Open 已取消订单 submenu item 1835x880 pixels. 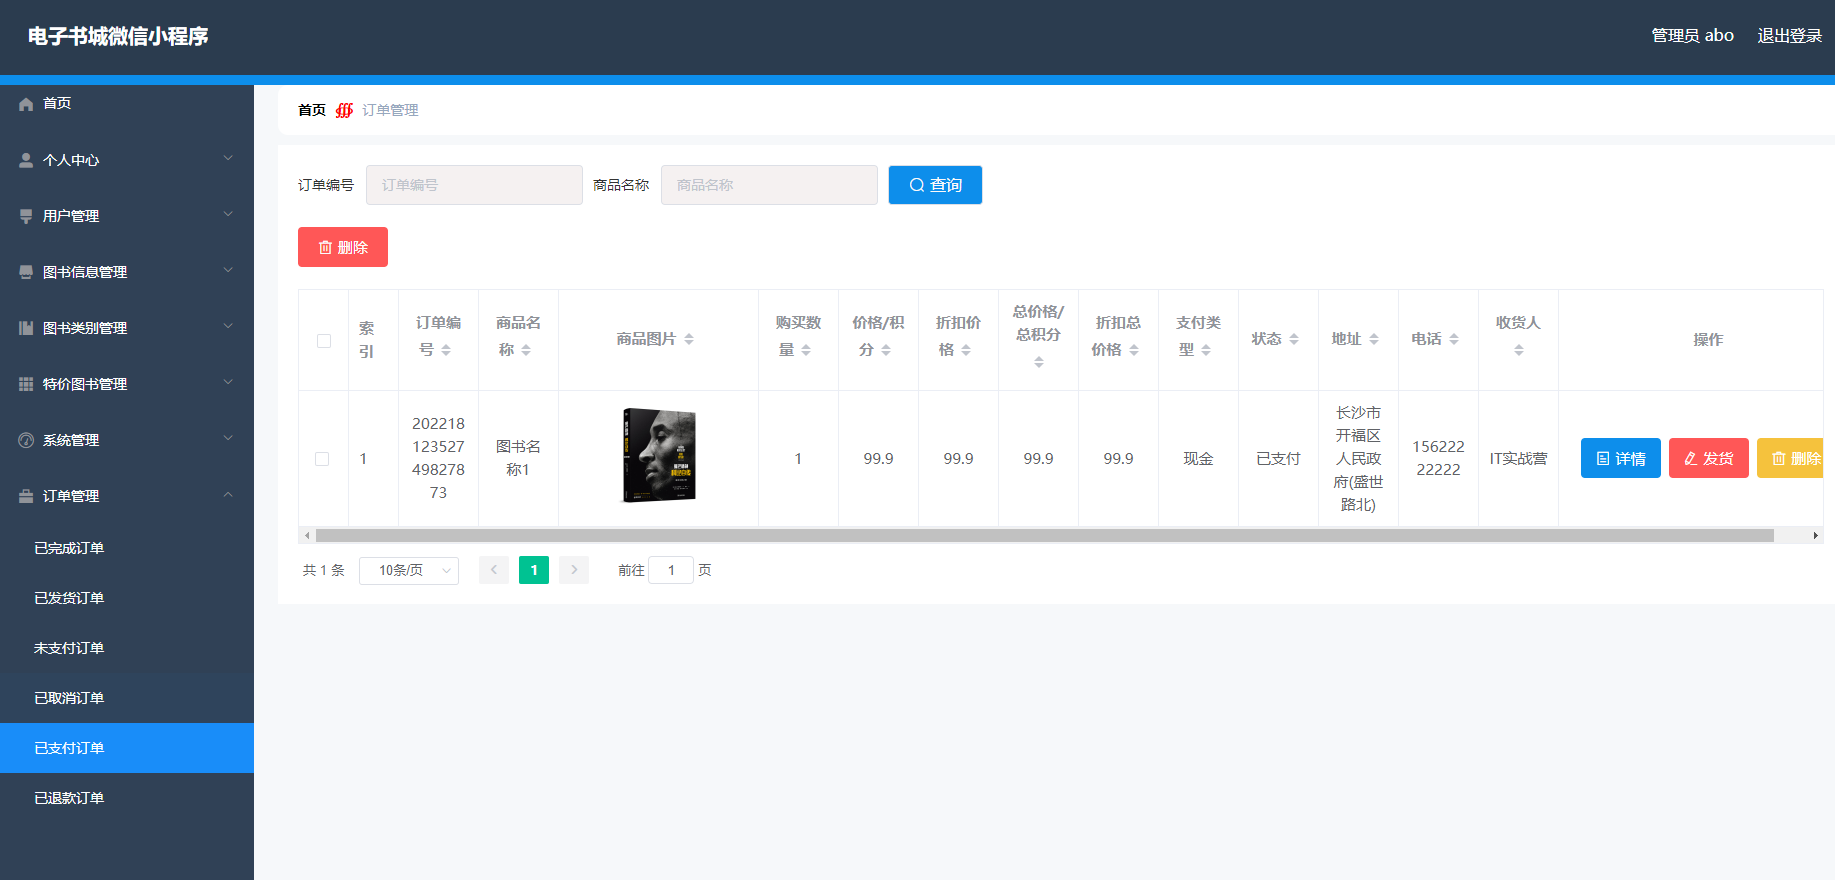pyautogui.click(x=127, y=698)
